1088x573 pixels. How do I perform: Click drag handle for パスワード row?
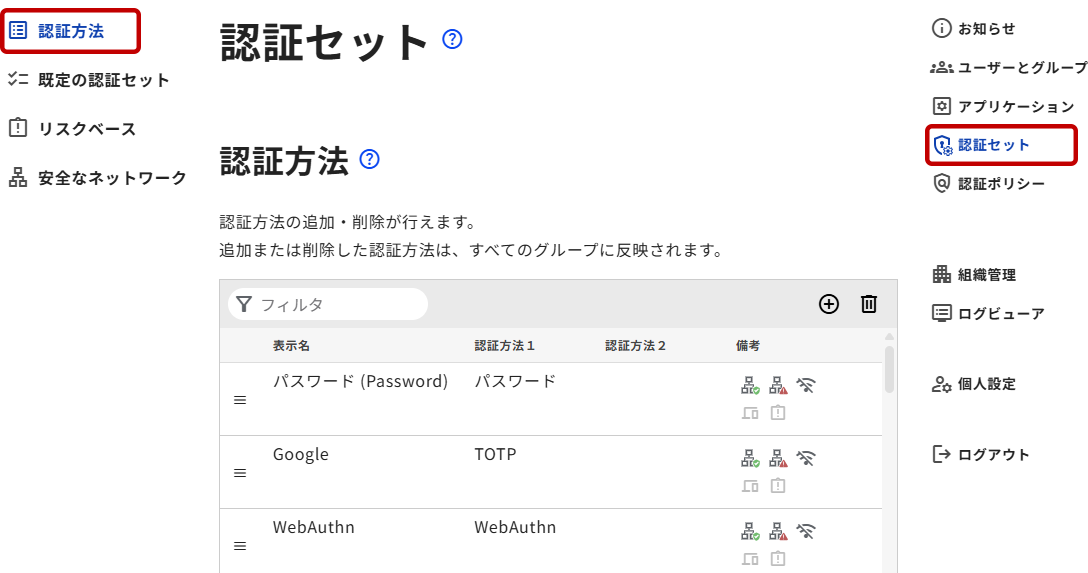[x=240, y=400]
